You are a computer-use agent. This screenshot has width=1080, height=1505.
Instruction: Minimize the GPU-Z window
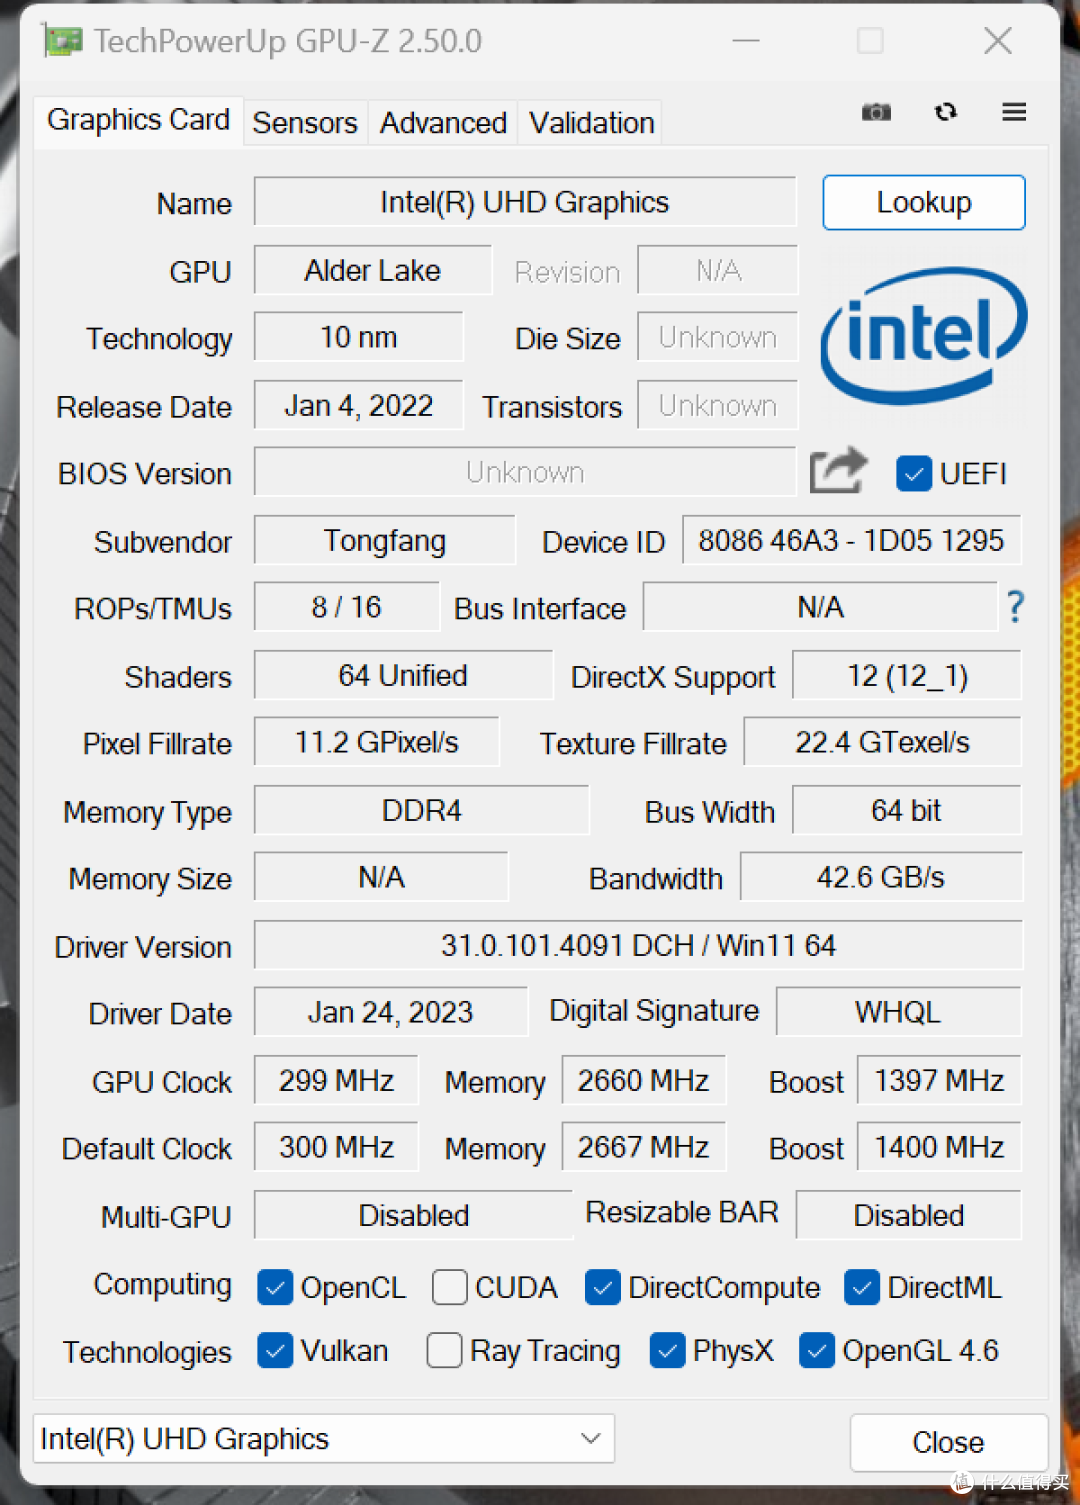pos(746,41)
